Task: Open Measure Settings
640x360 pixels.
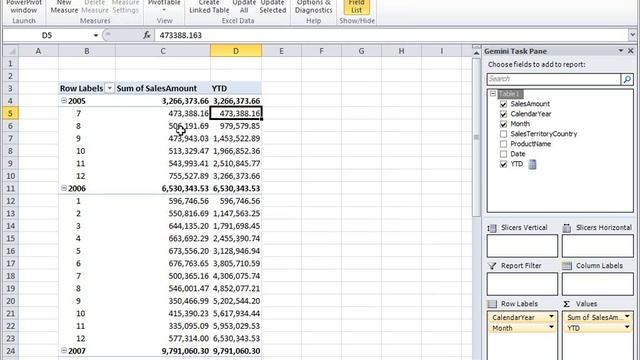Action: click(125, 7)
